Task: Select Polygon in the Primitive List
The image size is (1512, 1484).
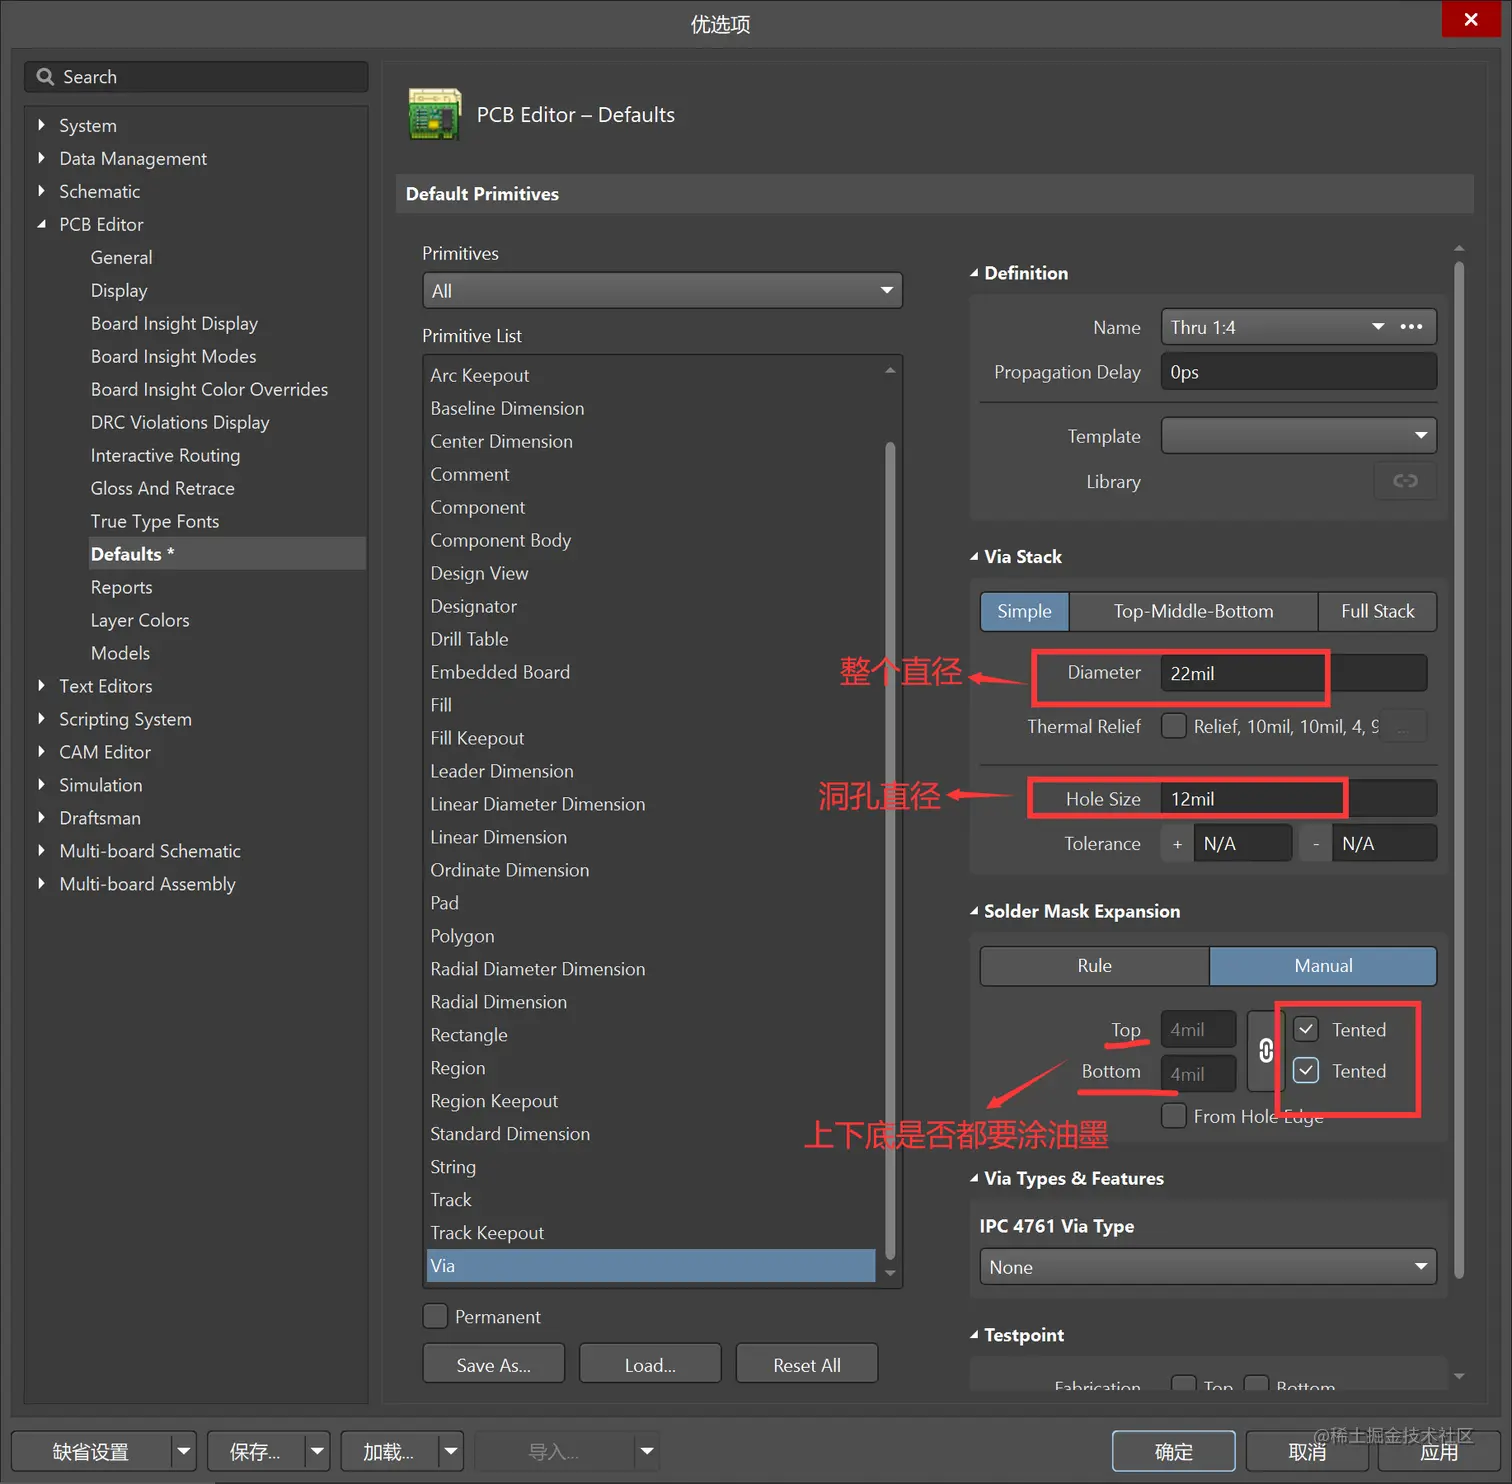Action: coord(651,935)
